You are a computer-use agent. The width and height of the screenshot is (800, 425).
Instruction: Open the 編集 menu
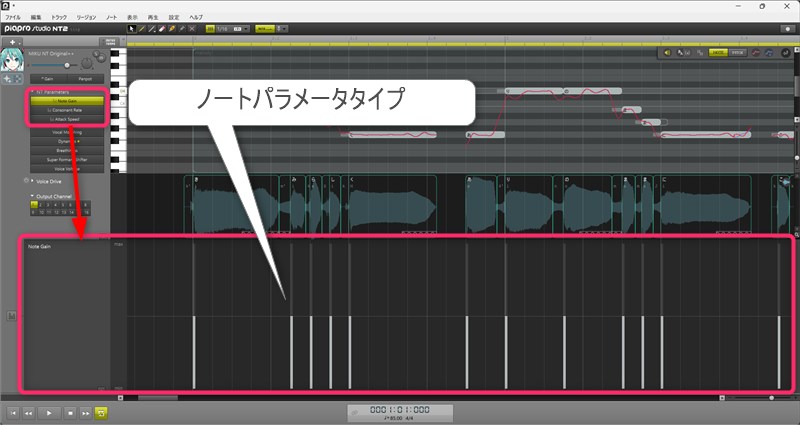pos(36,17)
